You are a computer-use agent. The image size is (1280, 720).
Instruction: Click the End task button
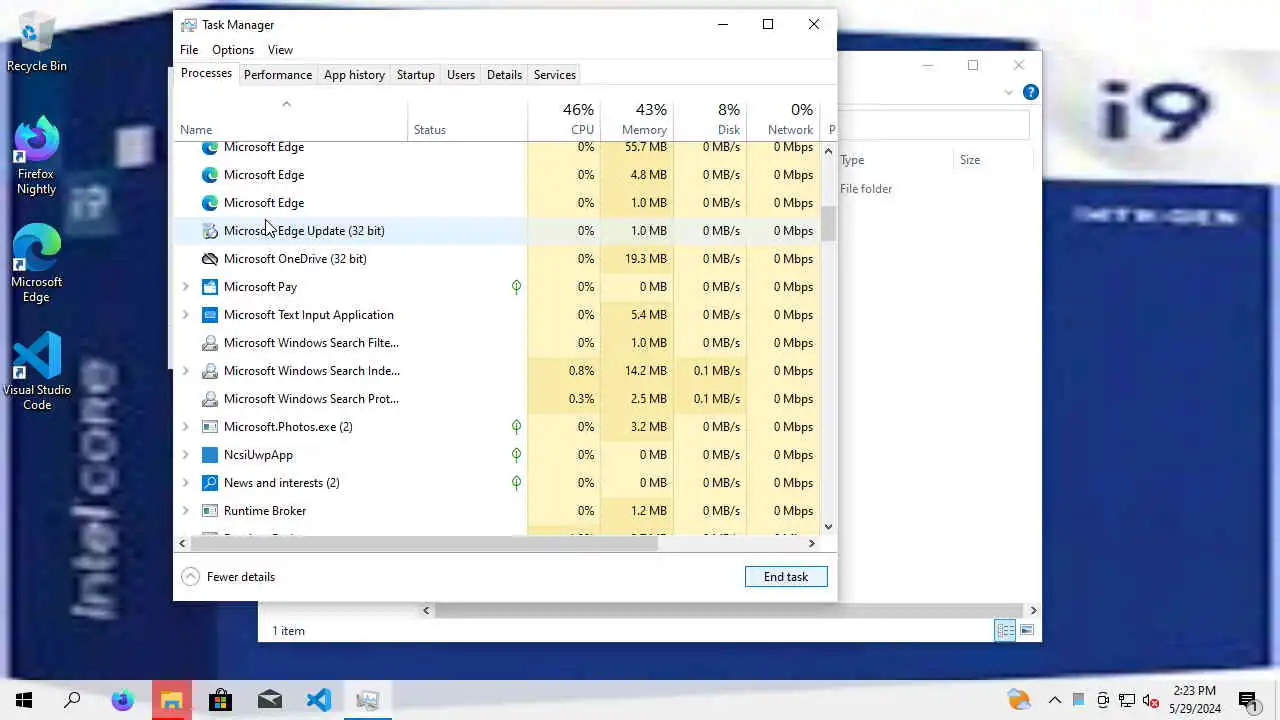tap(786, 577)
